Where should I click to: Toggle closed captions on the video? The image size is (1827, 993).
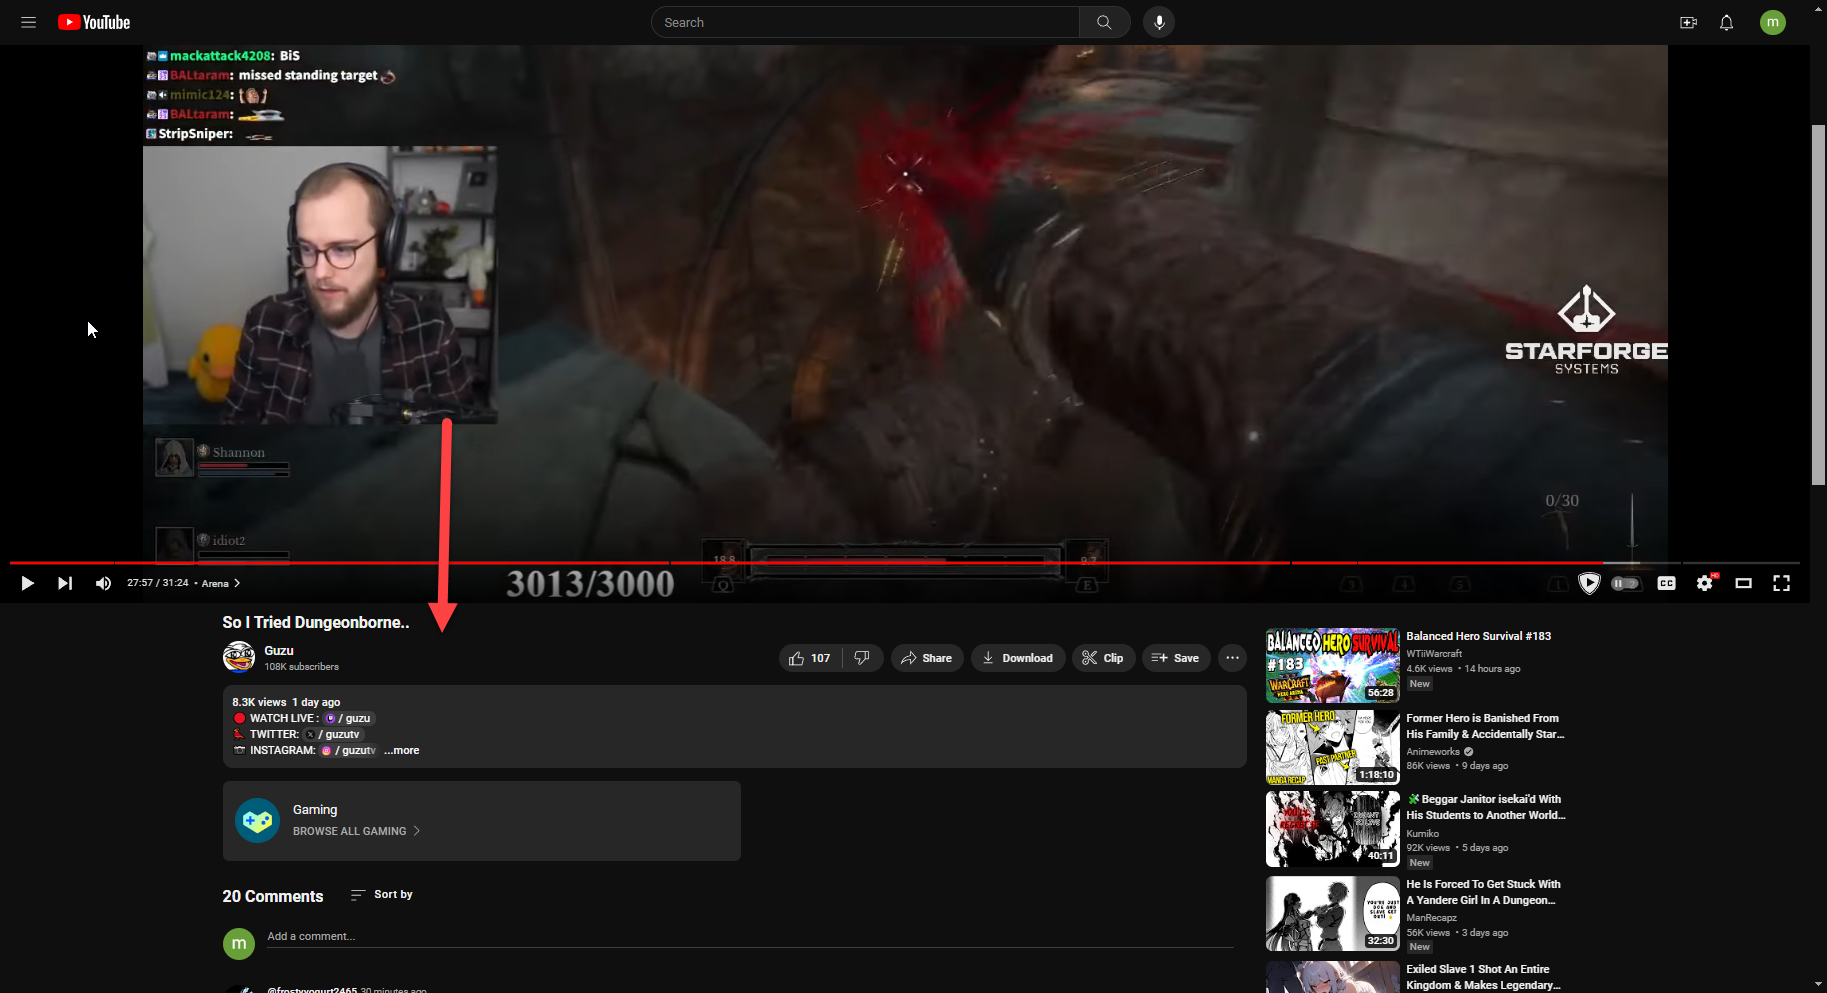click(1666, 583)
